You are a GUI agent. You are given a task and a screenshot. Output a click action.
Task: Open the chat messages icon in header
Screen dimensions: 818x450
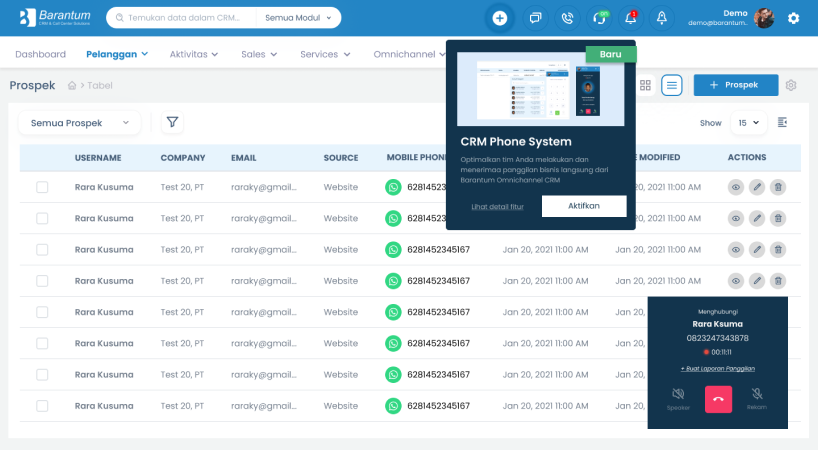(x=535, y=18)
